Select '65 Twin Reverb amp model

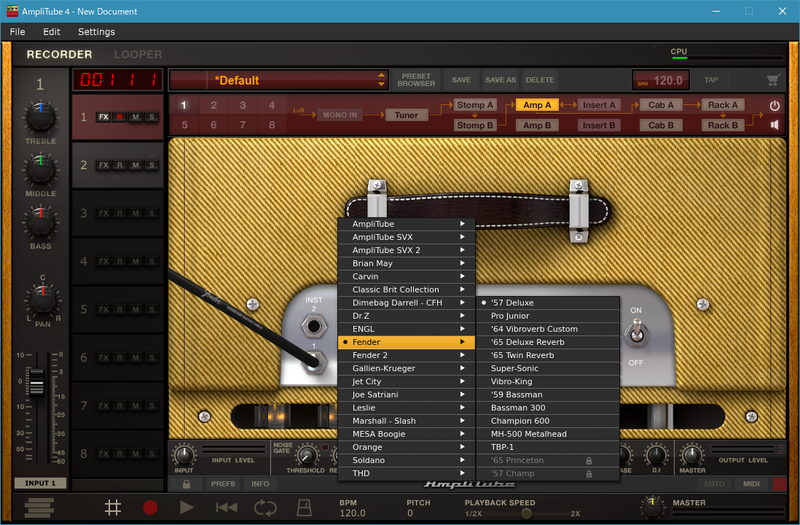click(x=548, y=355)
